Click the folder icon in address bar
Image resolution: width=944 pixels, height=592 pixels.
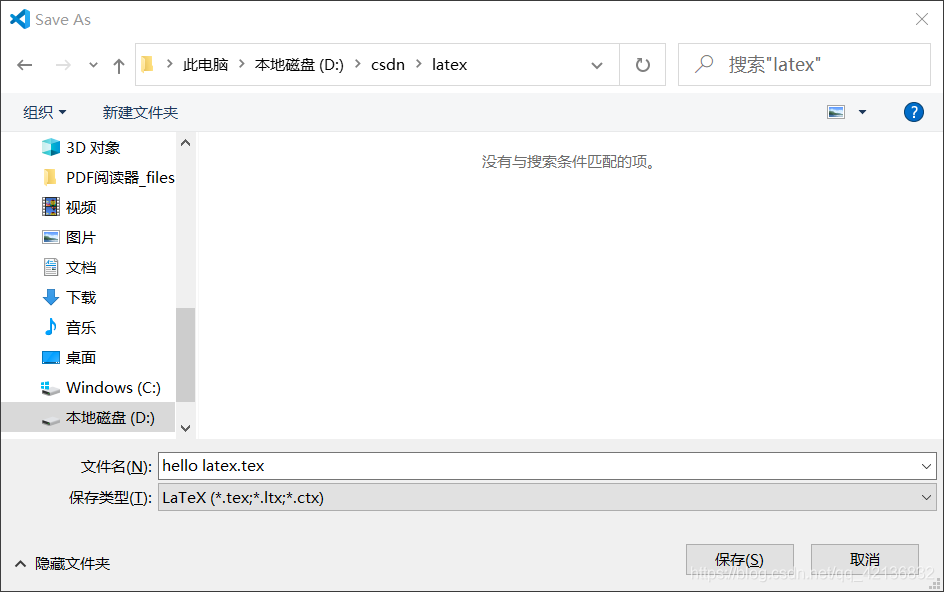[148, 64]
